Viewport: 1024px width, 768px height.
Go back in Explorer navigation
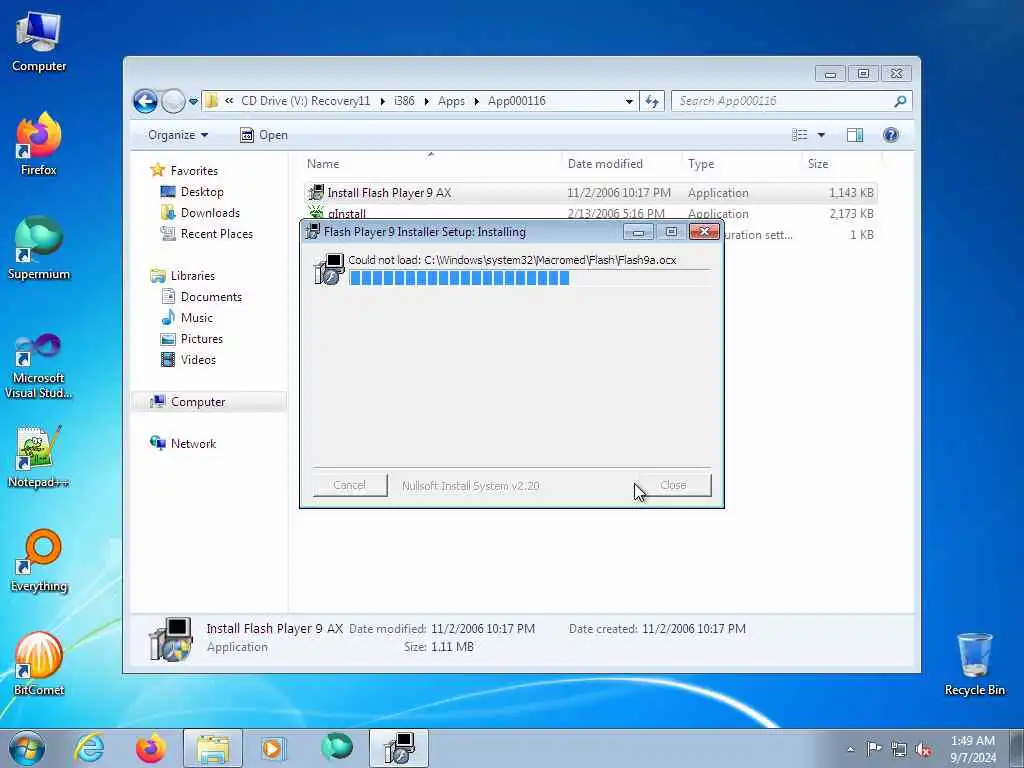pyautogui.click(x=145, y=101)
